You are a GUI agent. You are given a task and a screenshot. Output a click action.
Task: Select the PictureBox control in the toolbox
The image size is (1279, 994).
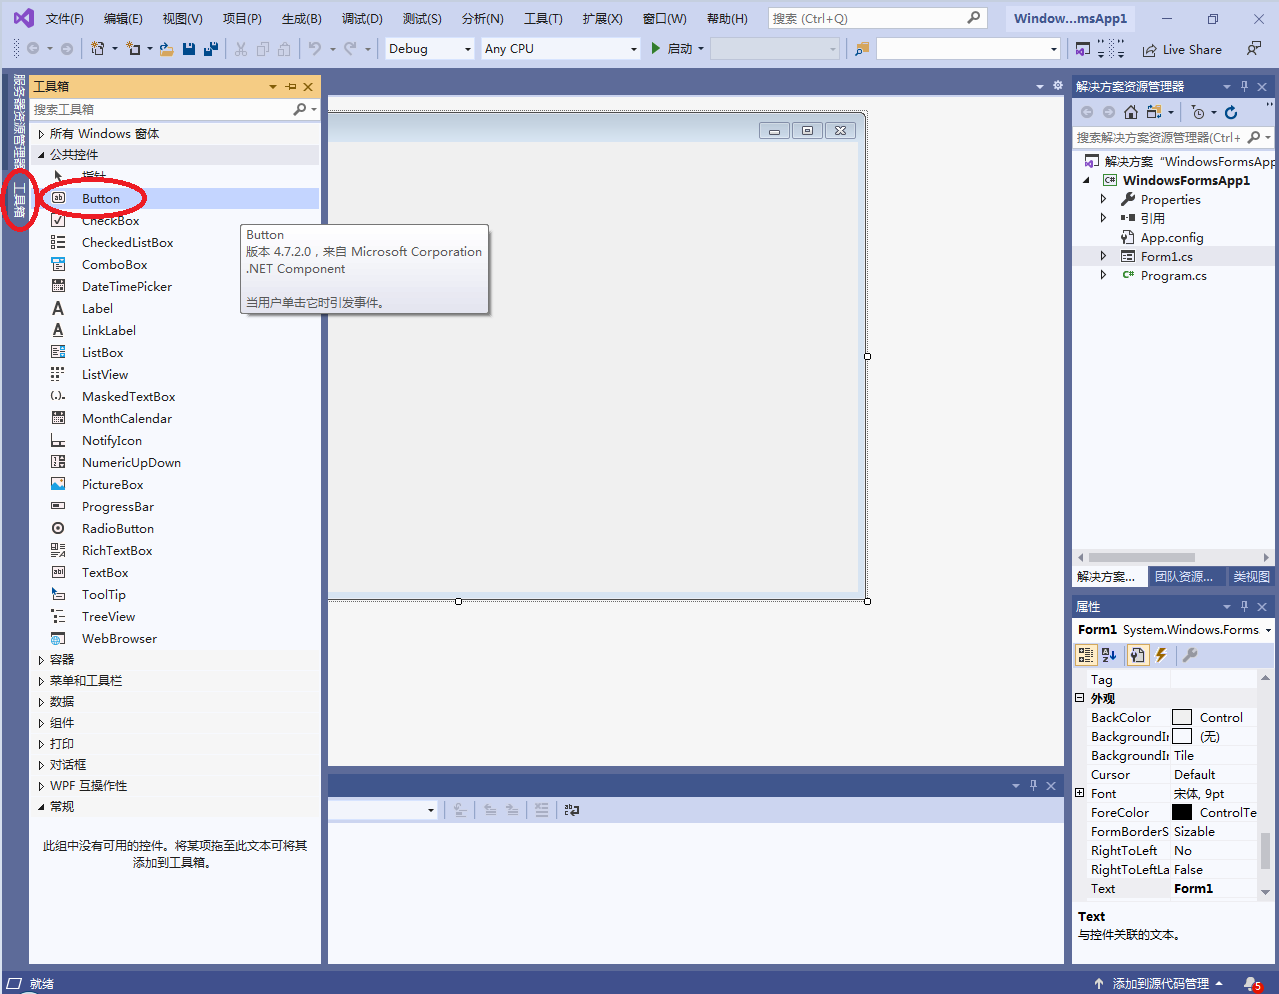point(112,485)
